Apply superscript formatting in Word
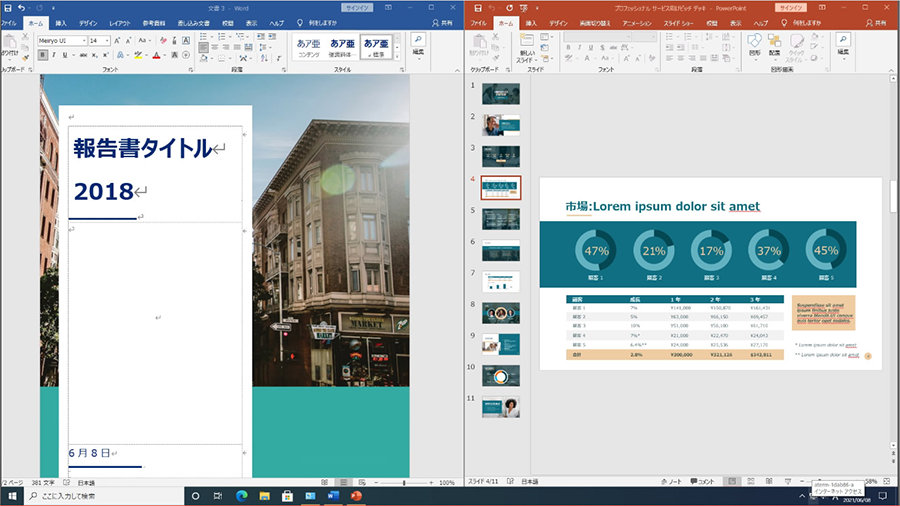Image resolution: width=900 pixels, height=506 pixels. [106, 56]
